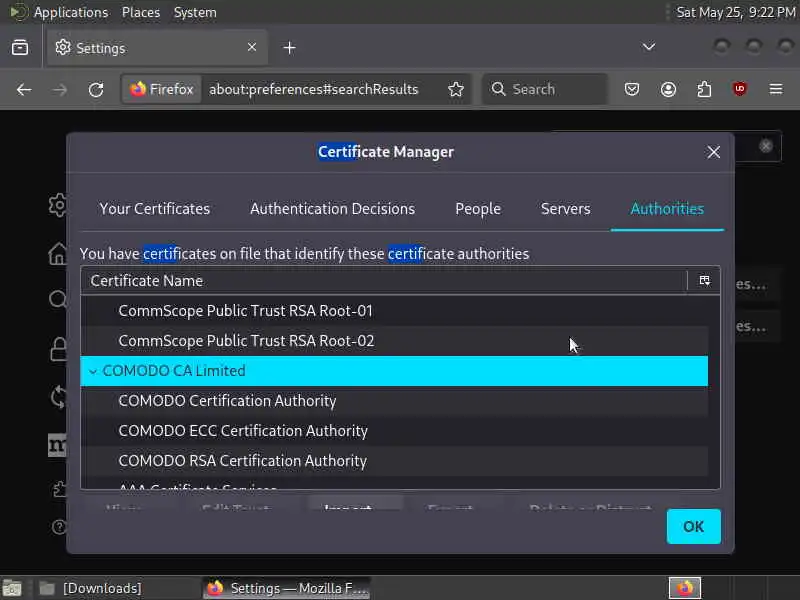800x600 pixels.
Task: Select the Settings browser tab
Action: 156,47
